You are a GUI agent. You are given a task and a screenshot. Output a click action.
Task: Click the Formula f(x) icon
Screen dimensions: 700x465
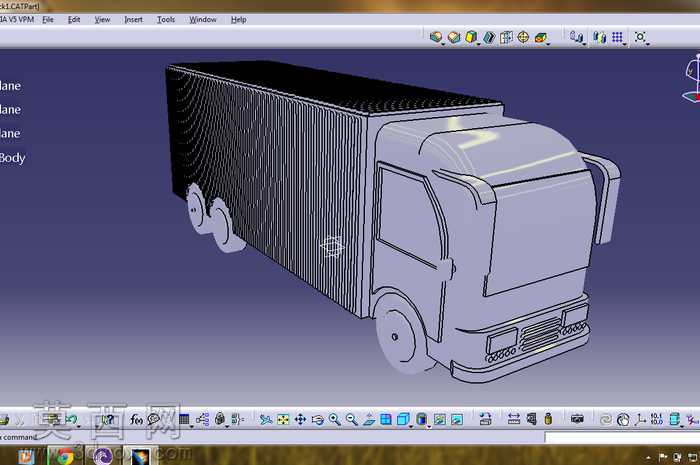pos(136,419)
